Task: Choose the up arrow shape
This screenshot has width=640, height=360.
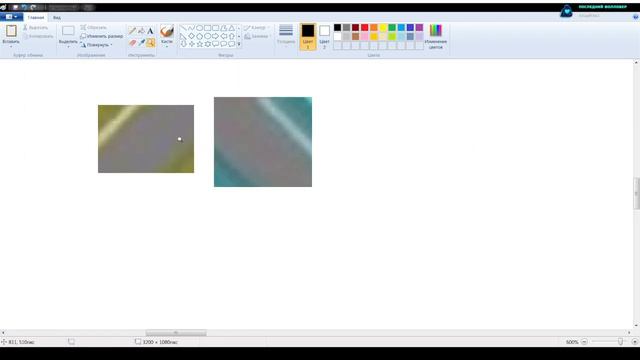Action: coord(231,36)
